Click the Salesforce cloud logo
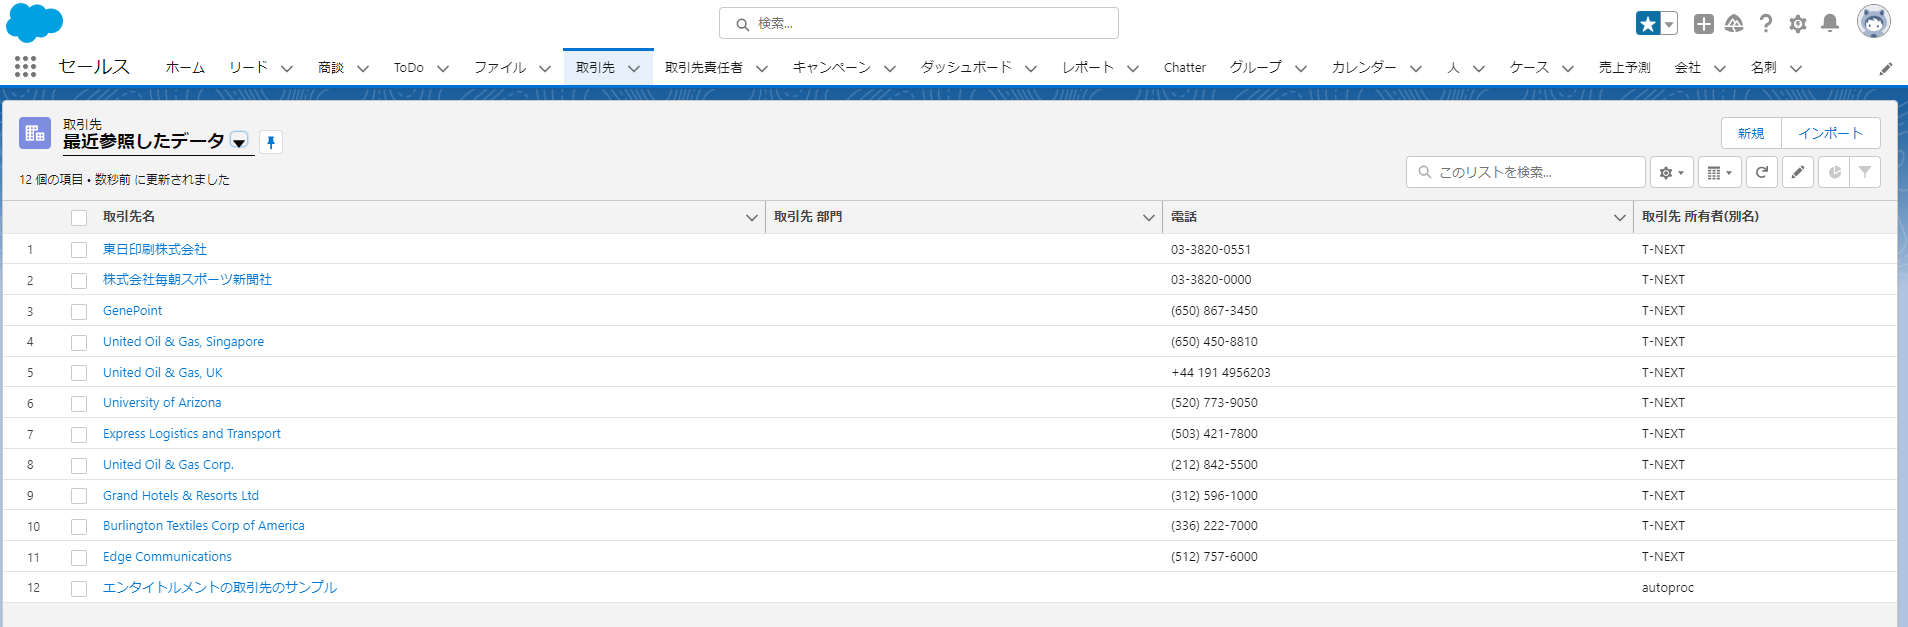 pyautogui.click(x=34, y=23)
